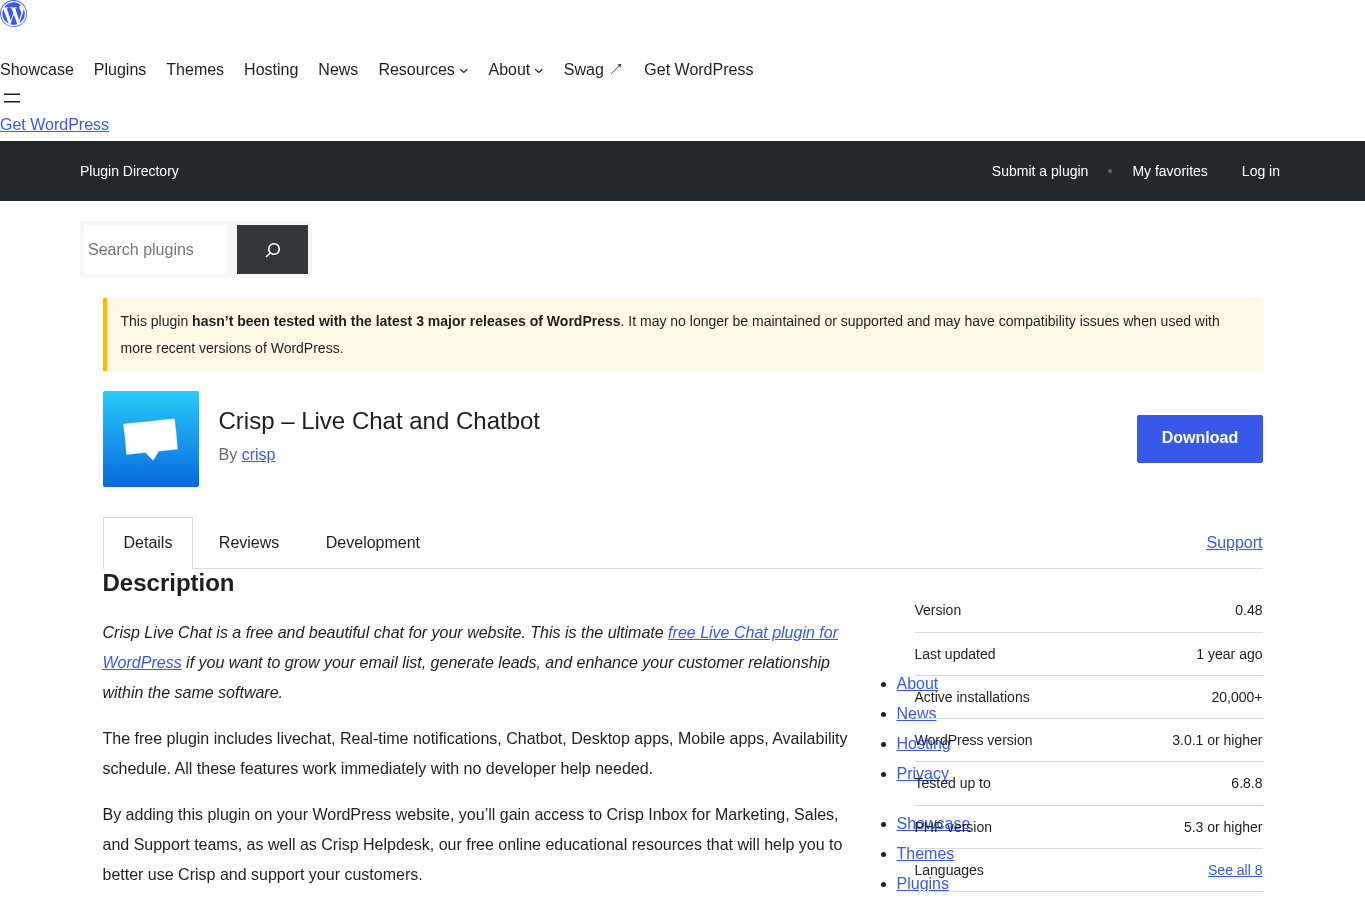Click the Description heading
The width and height of the screenshot is (1365, 900).
click(x=168, y=583)
